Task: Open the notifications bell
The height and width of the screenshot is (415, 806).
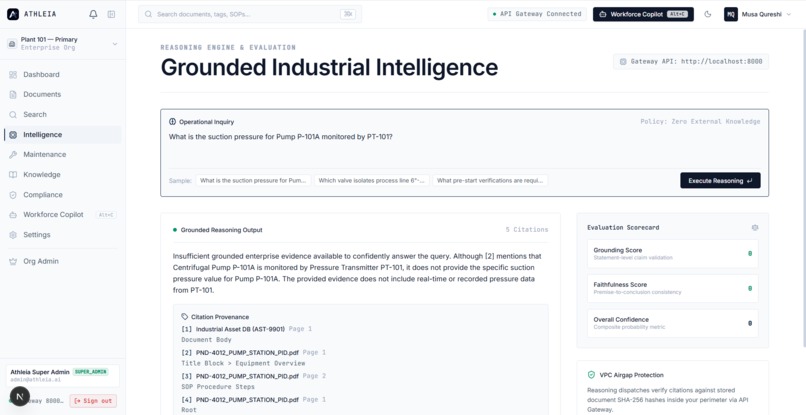Action: click(93, 14)
